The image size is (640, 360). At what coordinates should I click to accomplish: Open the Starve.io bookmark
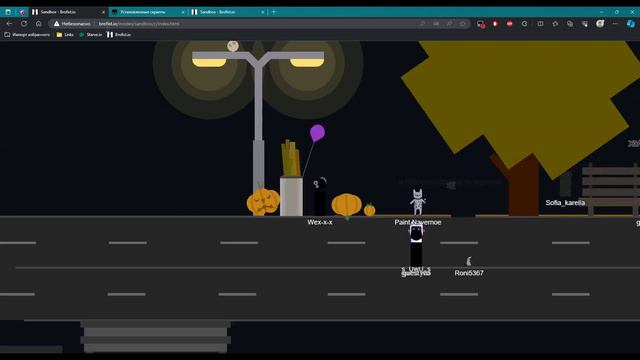(x=91, y=35)
